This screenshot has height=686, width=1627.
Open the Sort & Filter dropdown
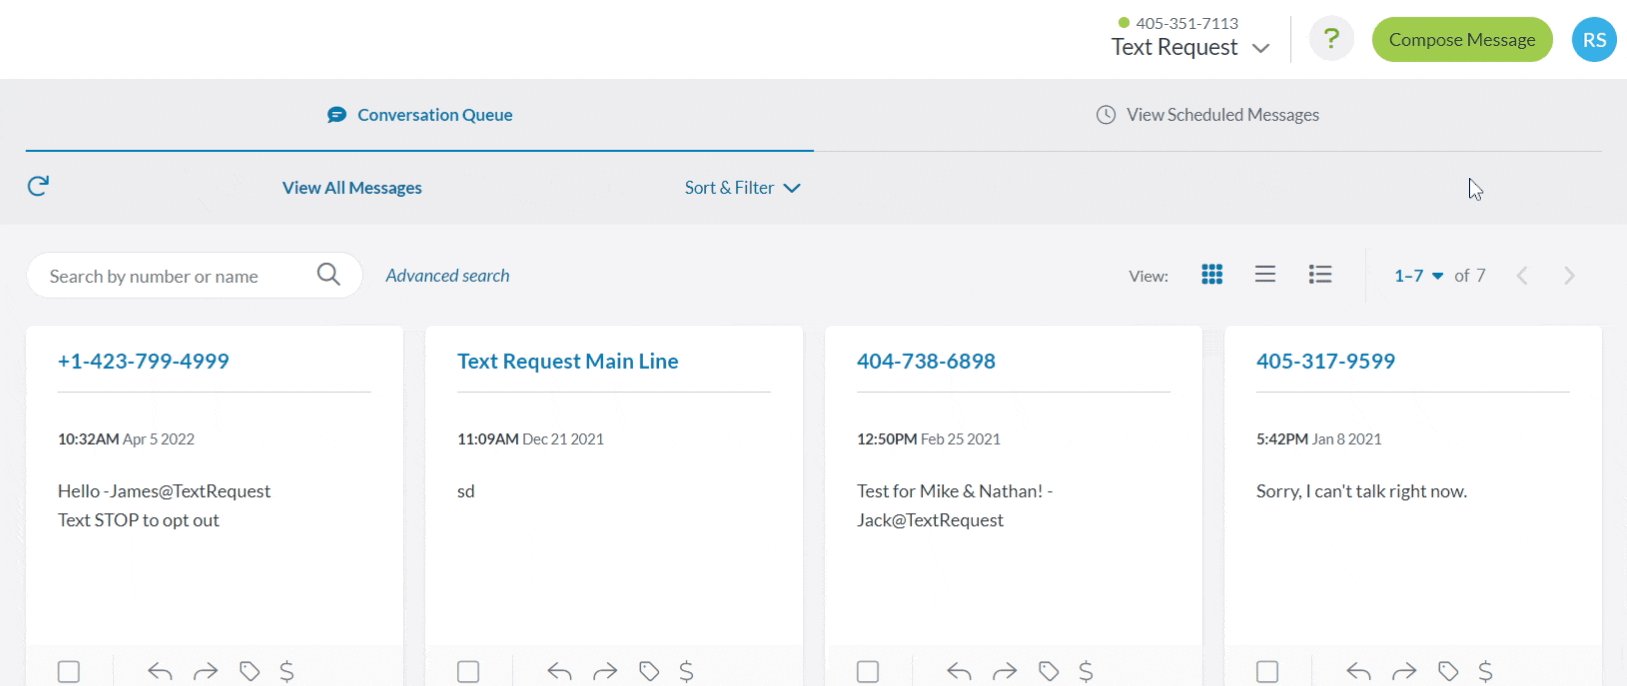tap(742, 187)
